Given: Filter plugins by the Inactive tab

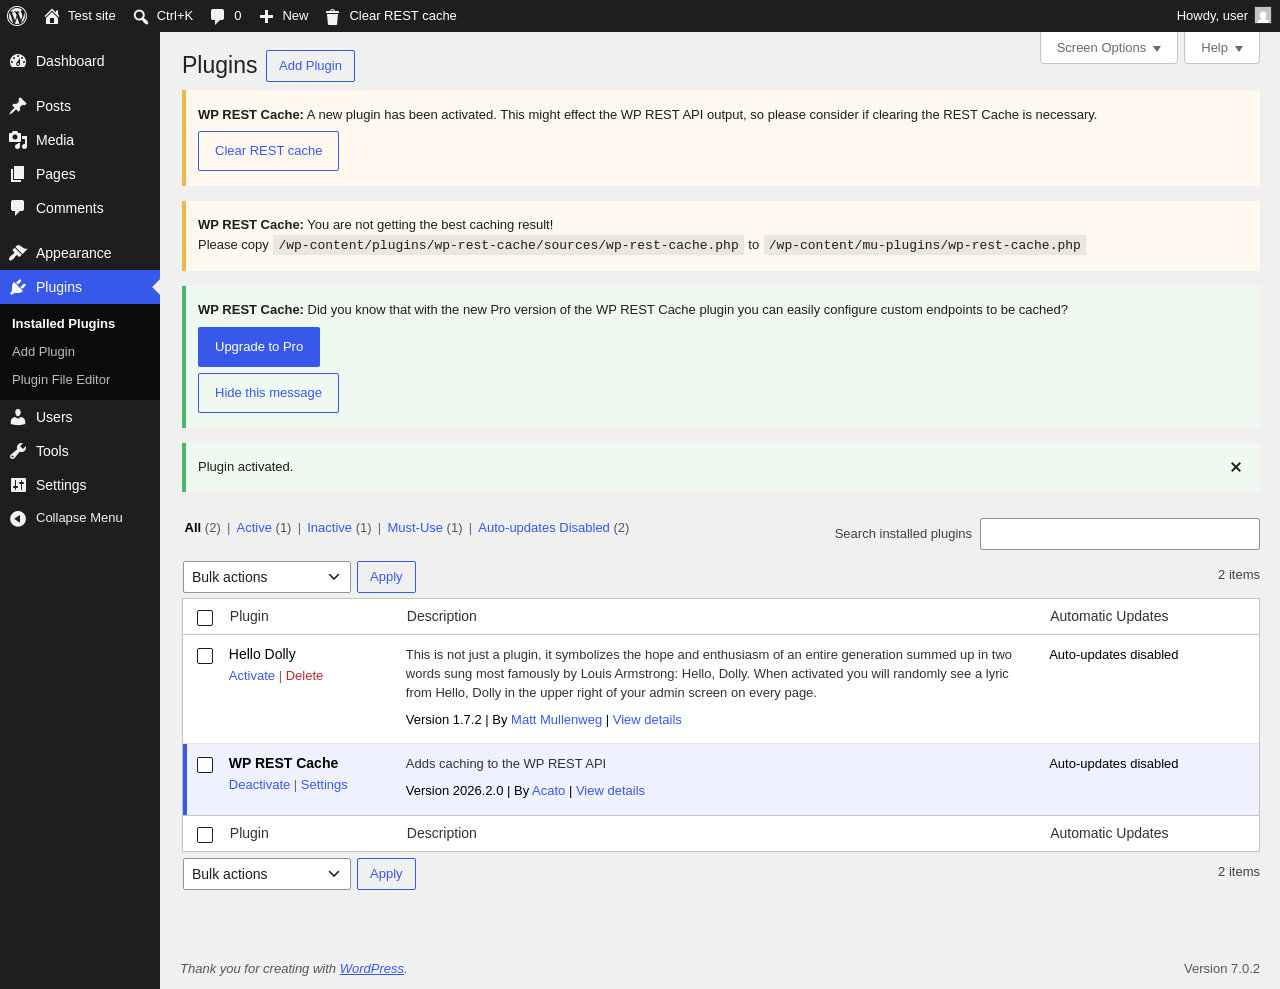Looking at the screenshot, I should pyautogui.click(x=329, y=528).
